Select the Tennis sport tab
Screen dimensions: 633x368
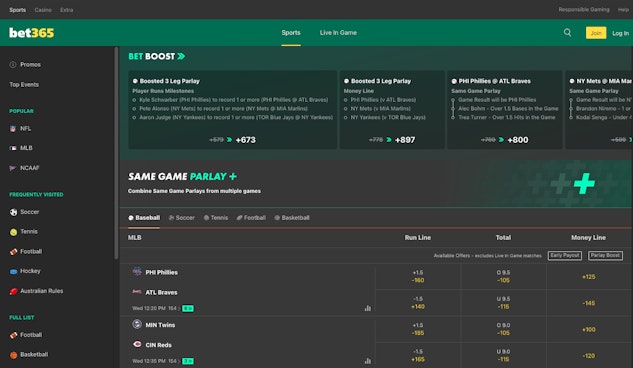click(216, 218)
